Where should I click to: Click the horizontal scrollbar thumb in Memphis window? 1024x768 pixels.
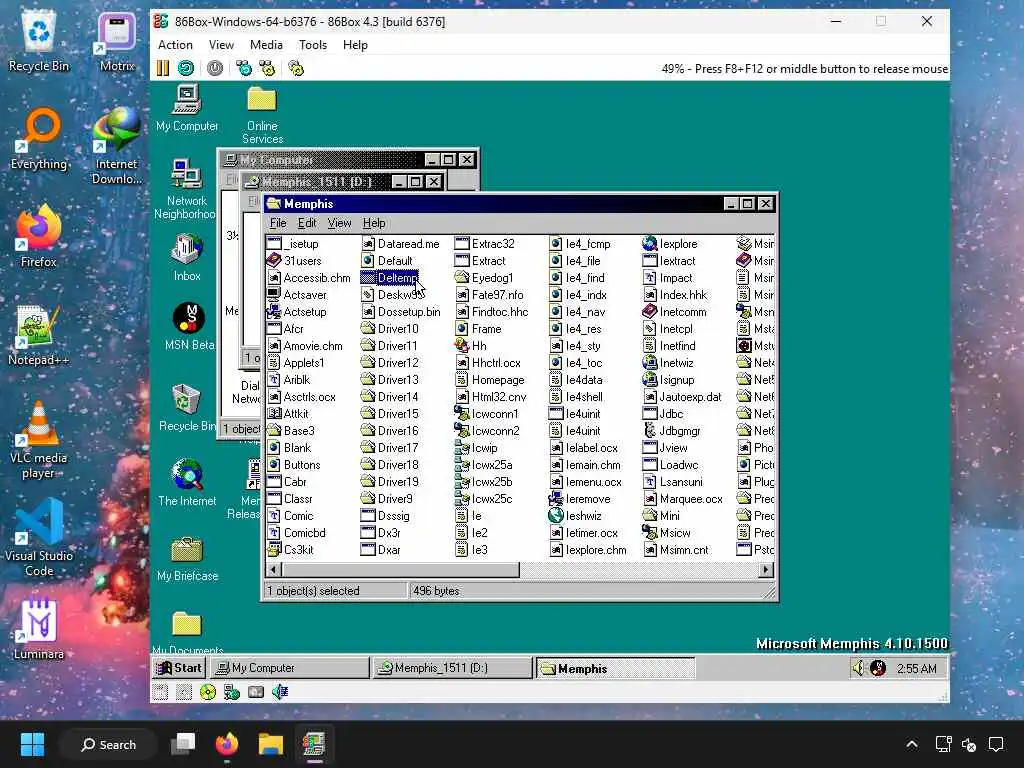click(x=401, y=569)
